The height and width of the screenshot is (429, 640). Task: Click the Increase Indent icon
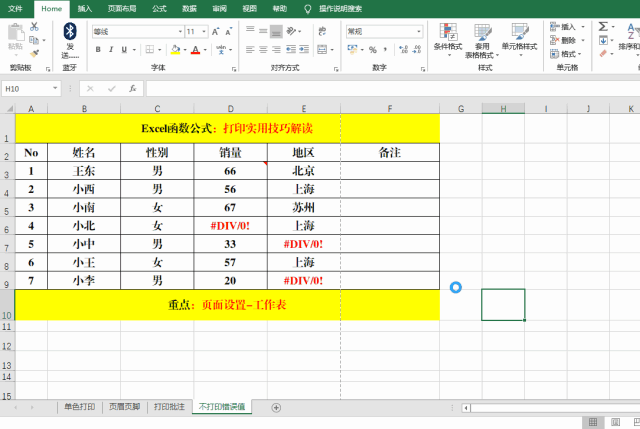click(304, 49)
